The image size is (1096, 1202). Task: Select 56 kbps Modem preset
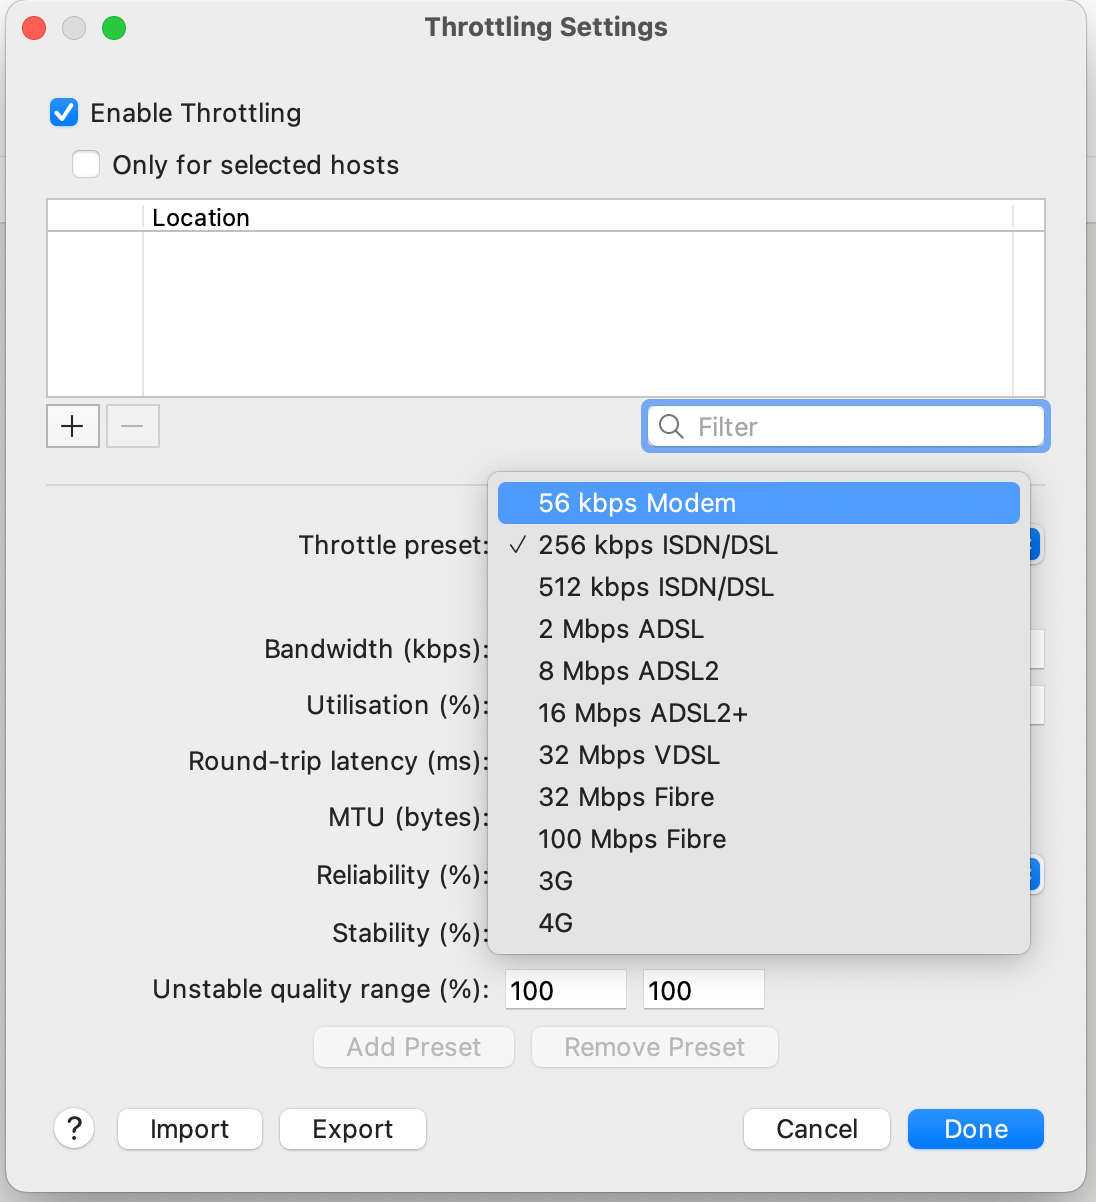636,503
